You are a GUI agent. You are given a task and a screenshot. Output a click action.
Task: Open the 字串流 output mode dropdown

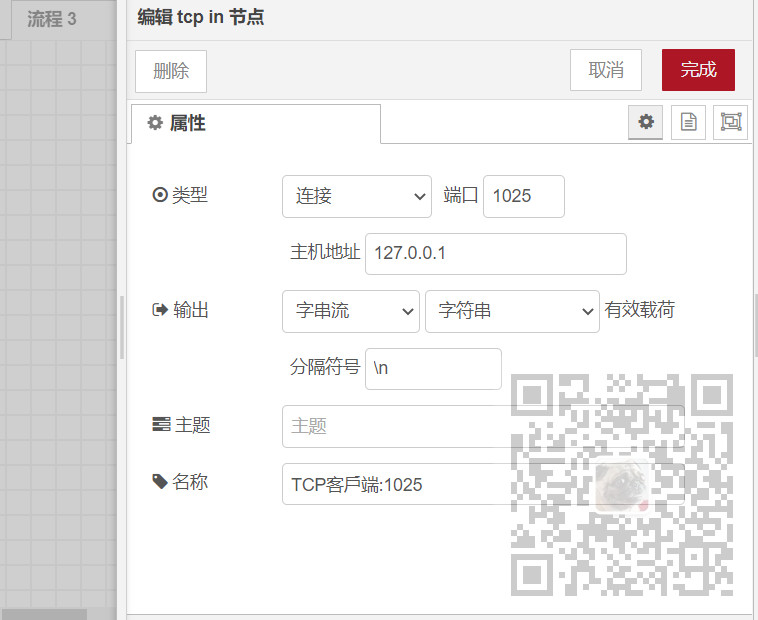click(351, 311)
